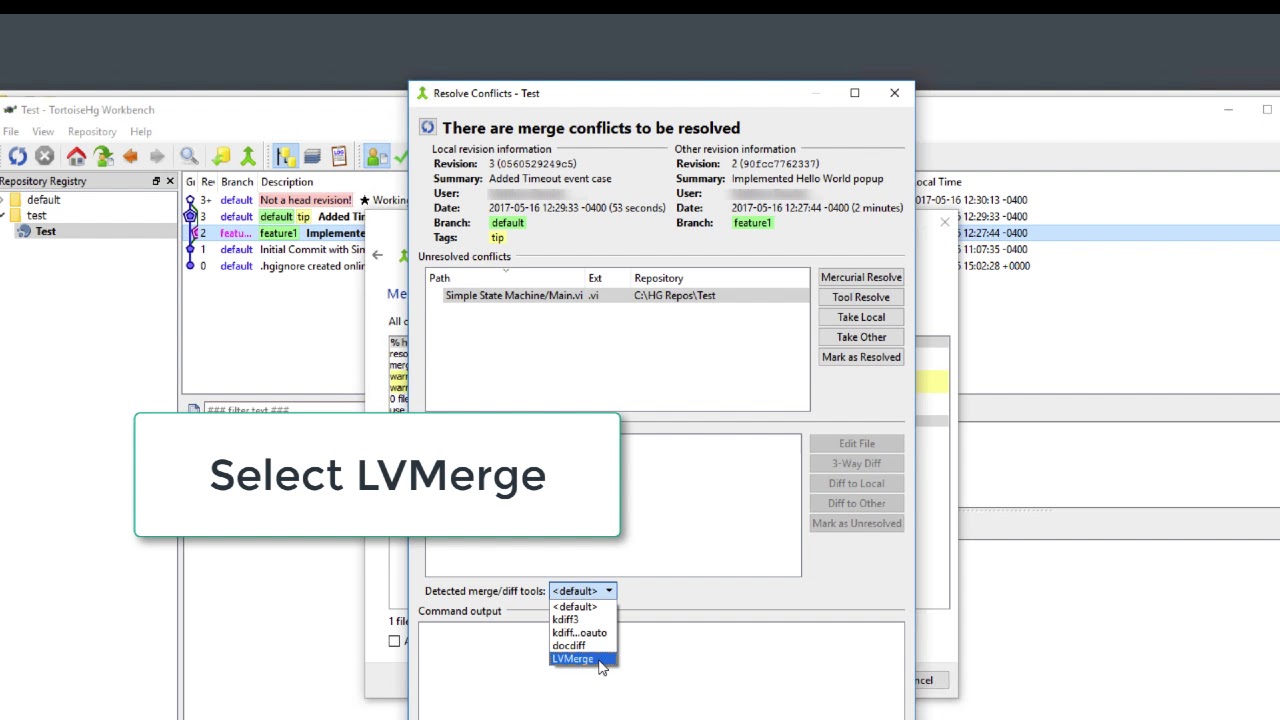The height and width of the screenshot is (720, 1280).
Task: Click the unresolved conflicts list empty area header row
Action: (618, 279)
